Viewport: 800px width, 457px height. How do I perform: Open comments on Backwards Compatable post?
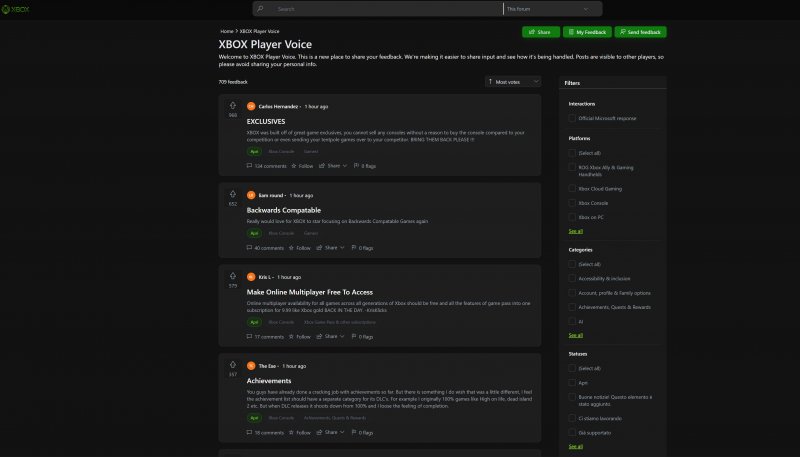(265, 248)
